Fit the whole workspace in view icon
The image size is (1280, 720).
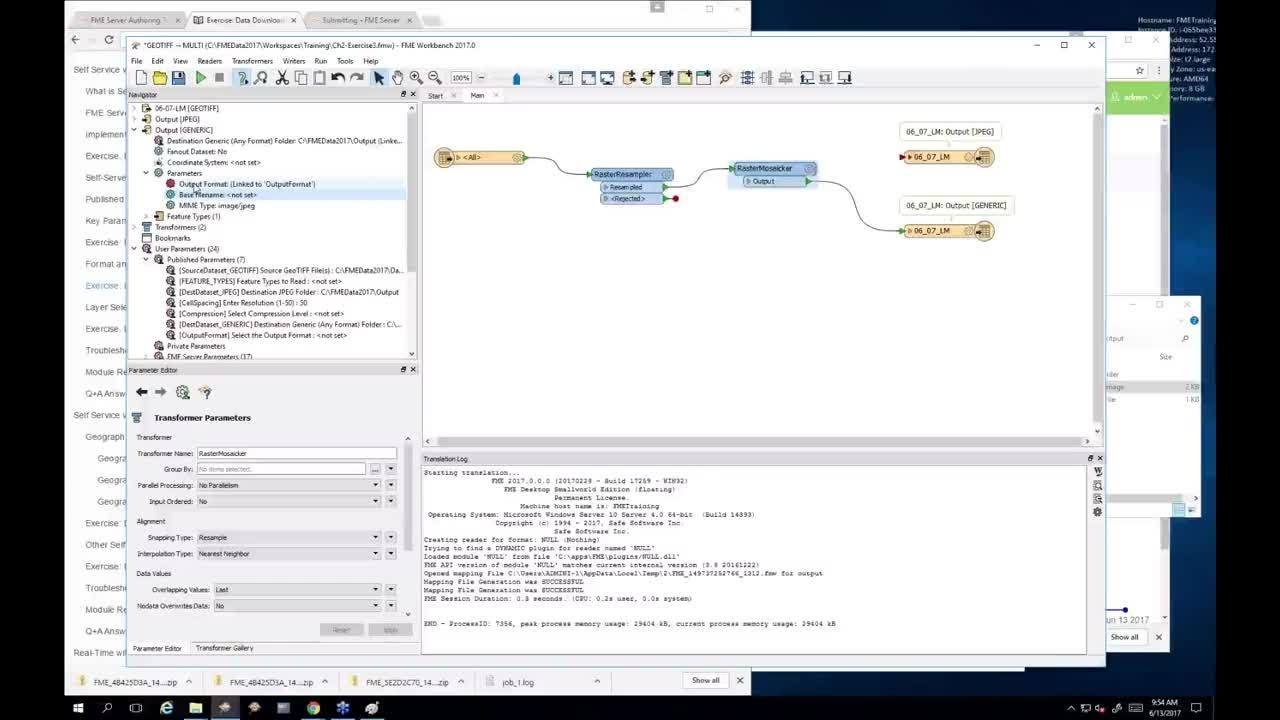588,78
